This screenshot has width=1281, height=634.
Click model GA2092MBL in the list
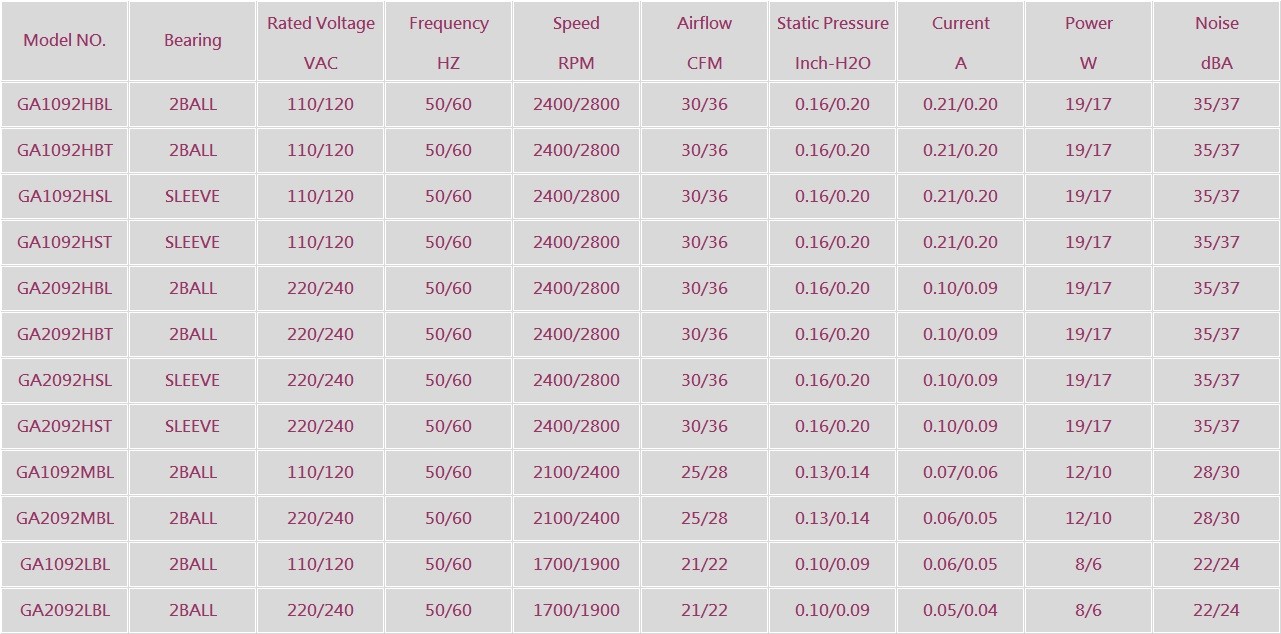65,518
